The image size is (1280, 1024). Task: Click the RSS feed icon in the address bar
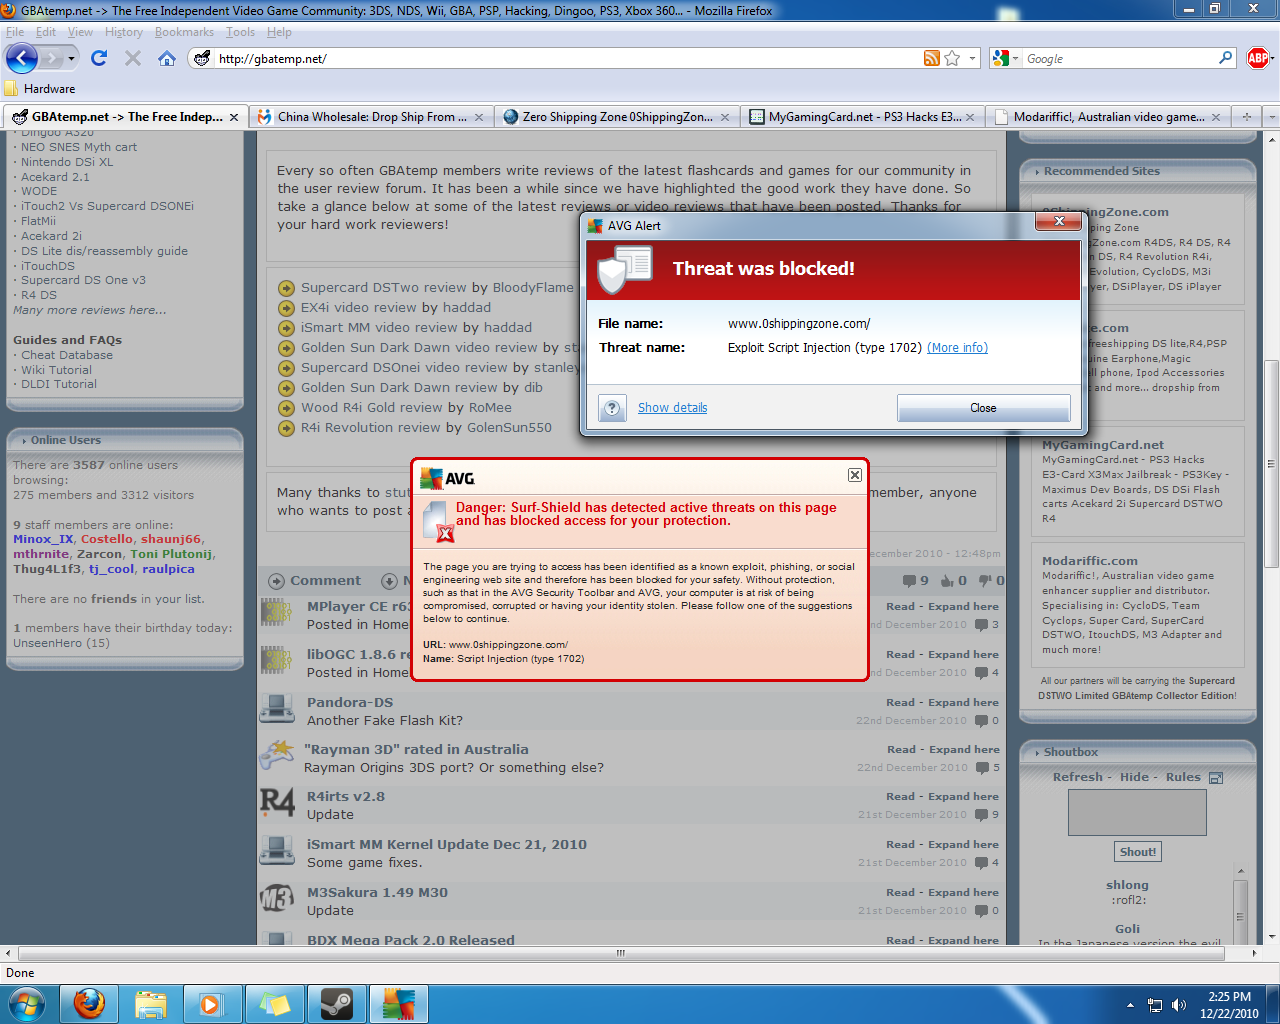931,58
